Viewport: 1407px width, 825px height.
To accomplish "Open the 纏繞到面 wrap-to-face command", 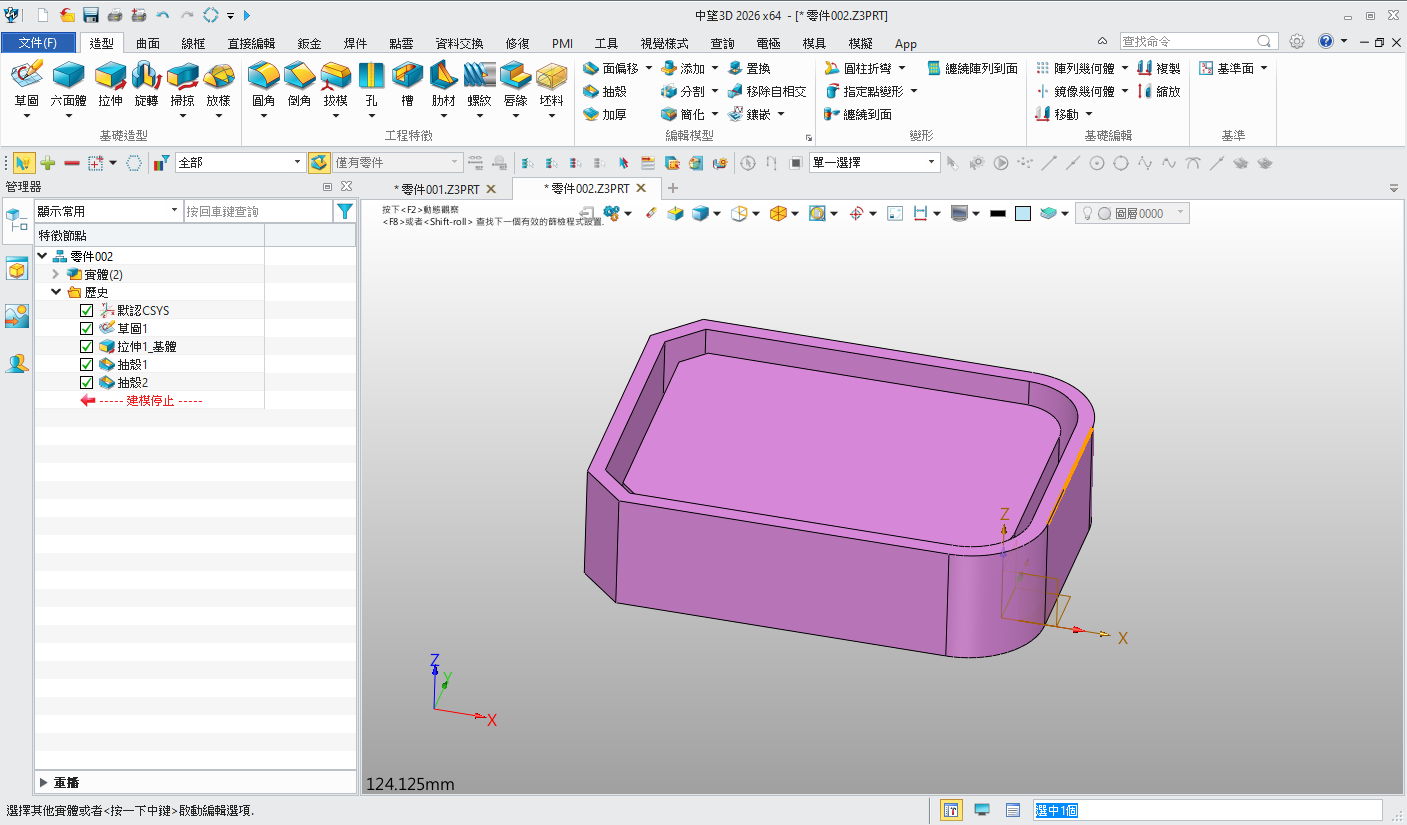I will tap(858, 114).
